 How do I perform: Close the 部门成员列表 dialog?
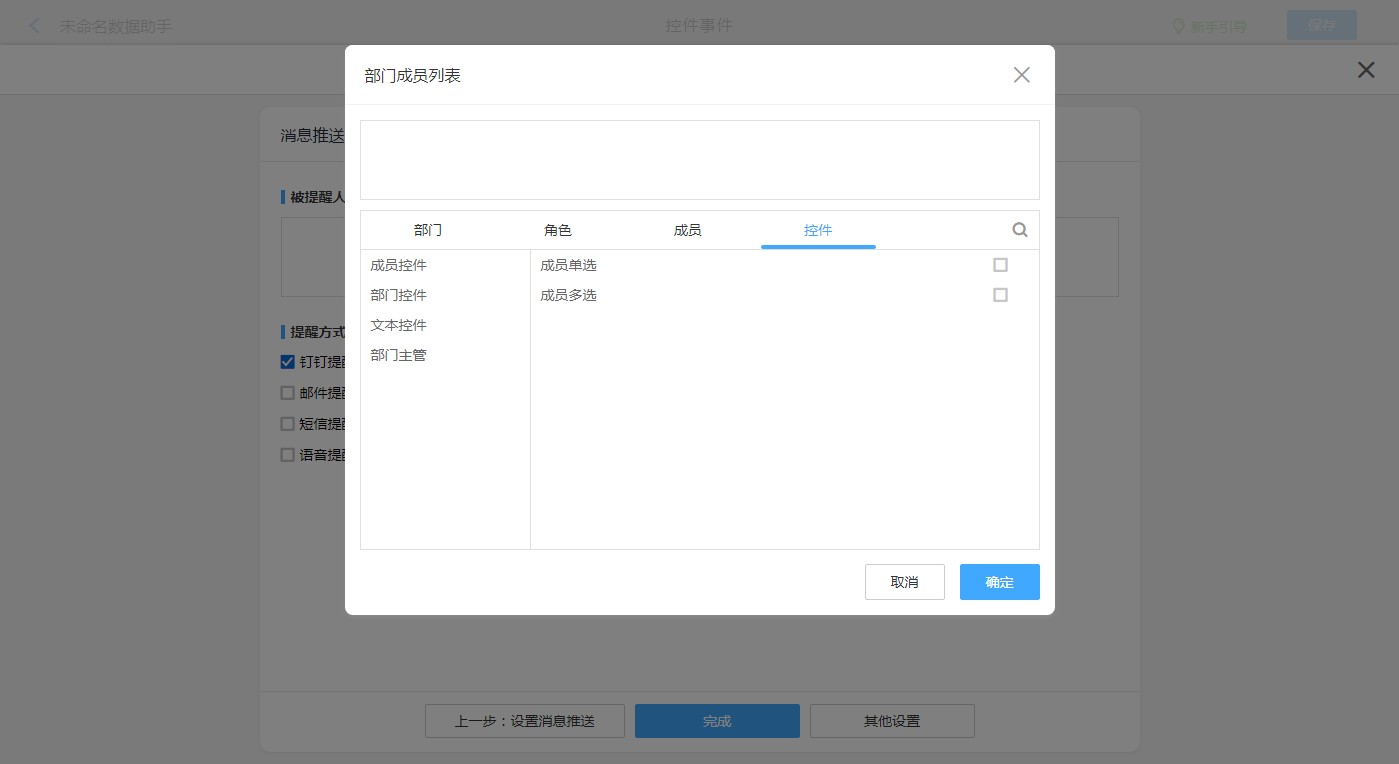(1021, 75)
